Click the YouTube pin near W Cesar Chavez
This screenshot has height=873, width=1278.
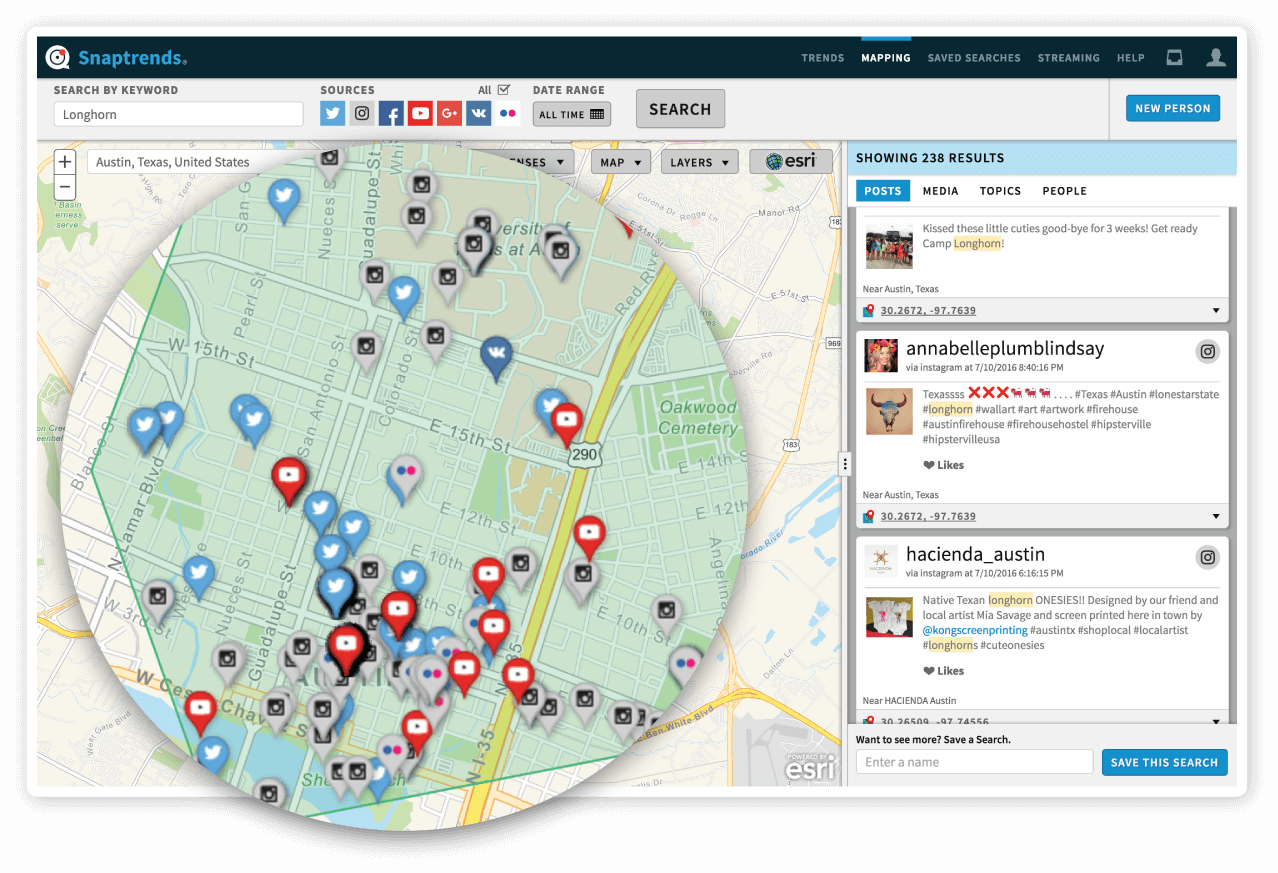tap(201, 711)
